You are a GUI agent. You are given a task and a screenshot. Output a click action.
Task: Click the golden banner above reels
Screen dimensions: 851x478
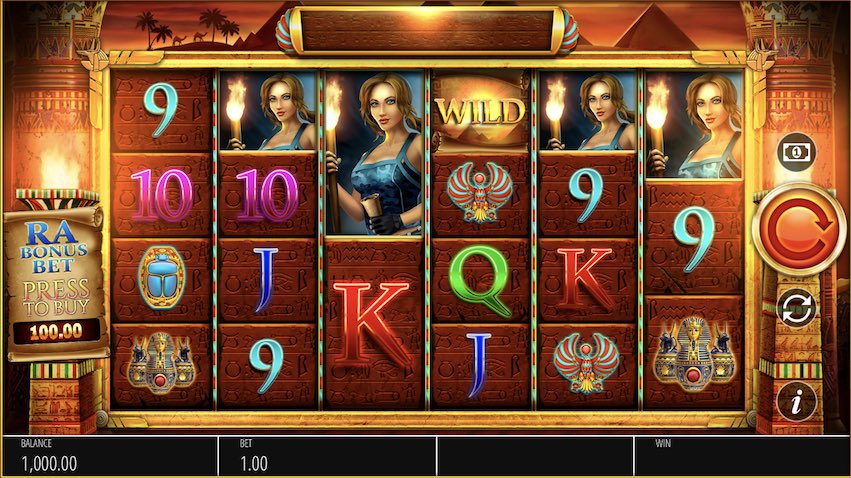coord(427,30)
